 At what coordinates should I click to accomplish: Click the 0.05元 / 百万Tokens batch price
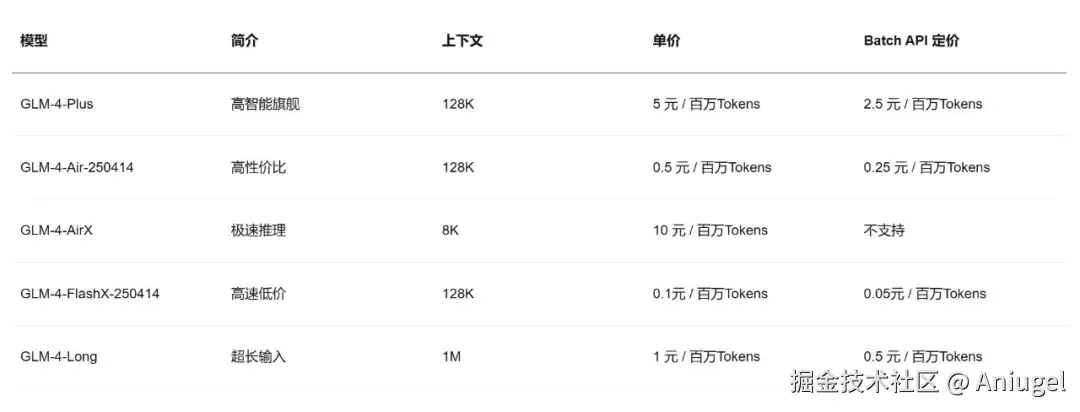[925, 293]
